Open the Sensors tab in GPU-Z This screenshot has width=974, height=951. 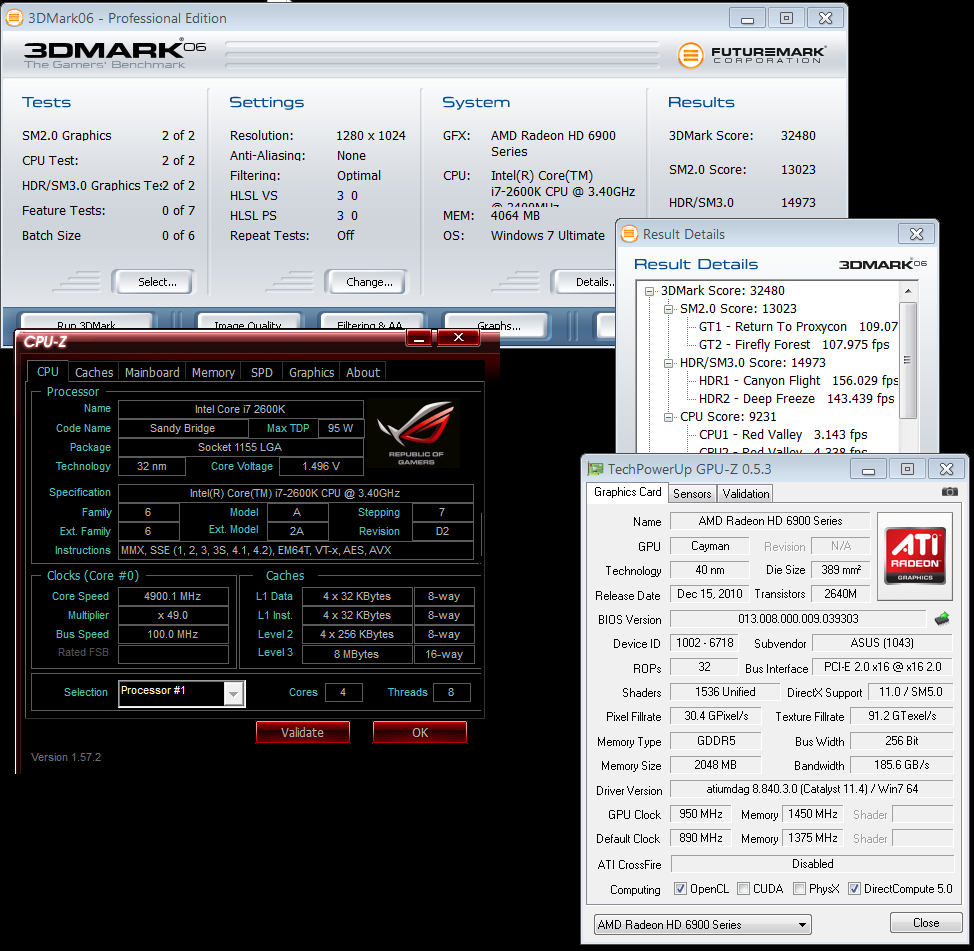692,493
